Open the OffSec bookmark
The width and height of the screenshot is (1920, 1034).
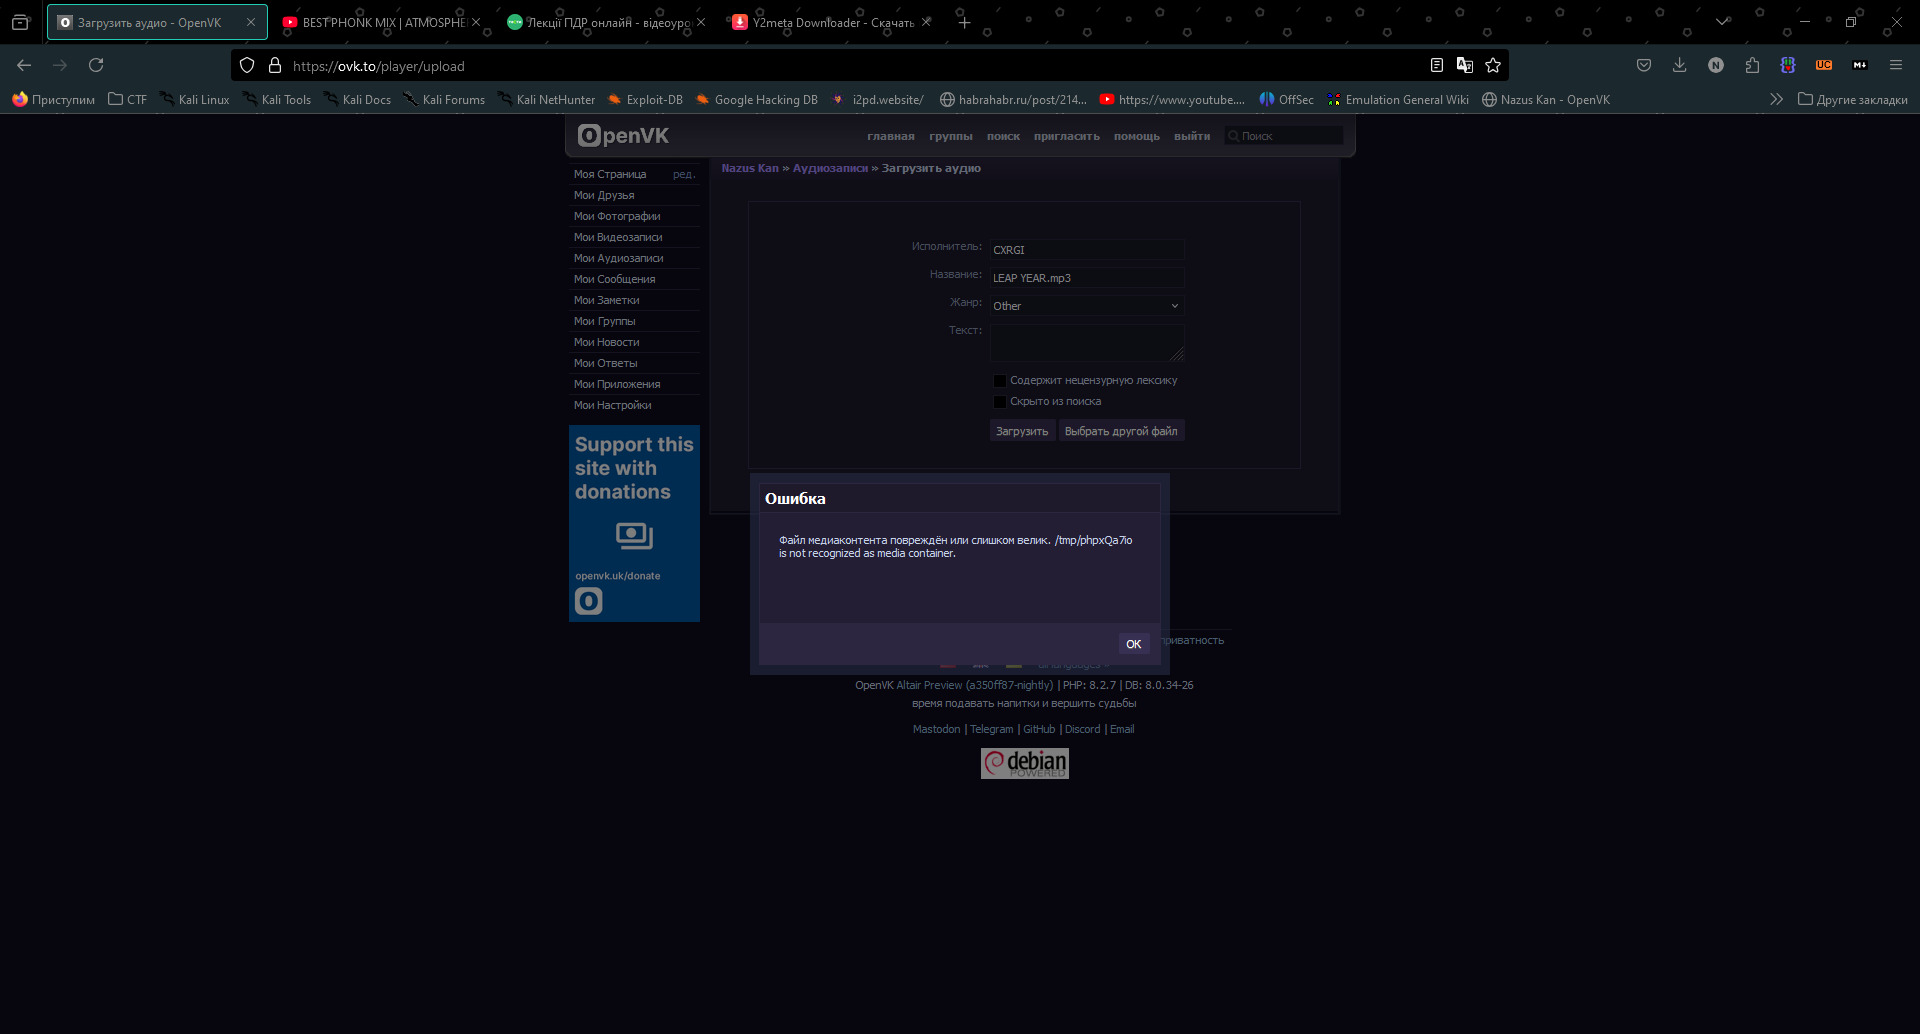1286,99
